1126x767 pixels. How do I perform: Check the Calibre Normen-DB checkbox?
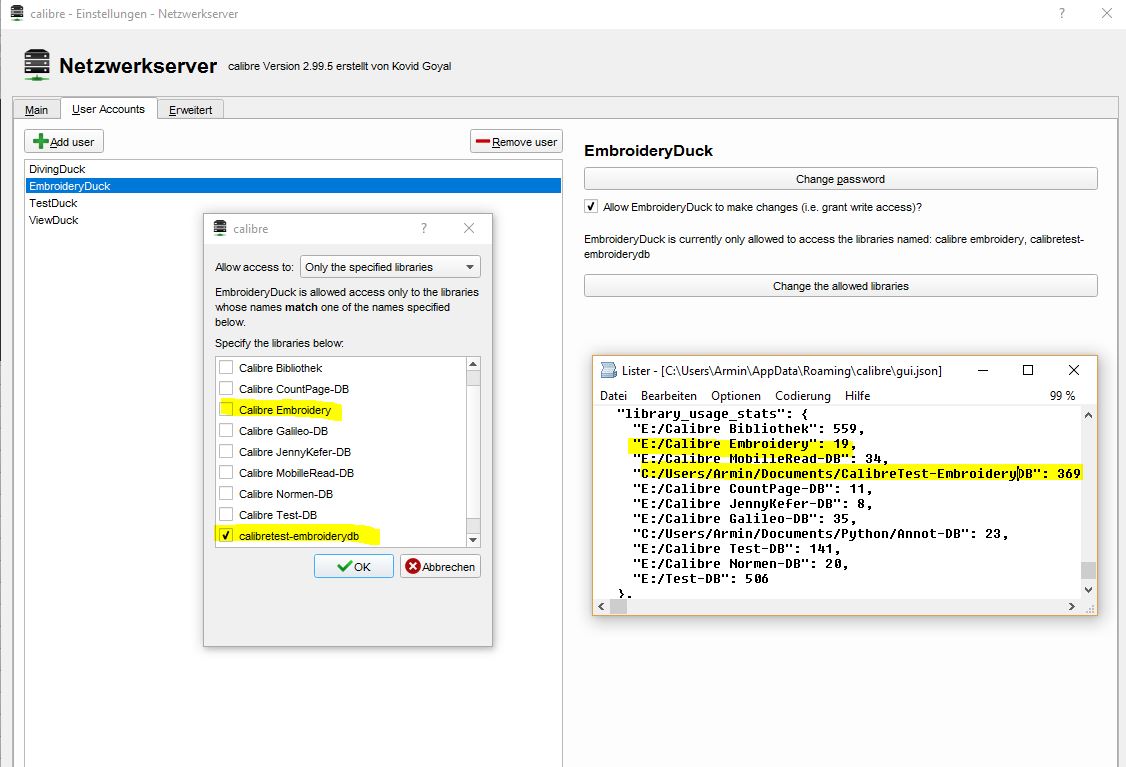(226, 494)
